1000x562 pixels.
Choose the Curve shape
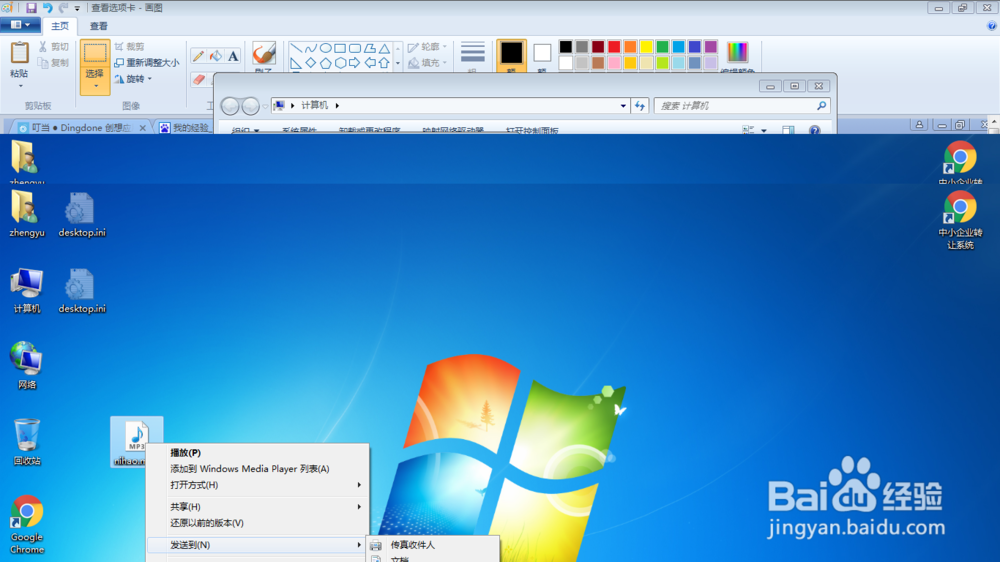point(311,48)
